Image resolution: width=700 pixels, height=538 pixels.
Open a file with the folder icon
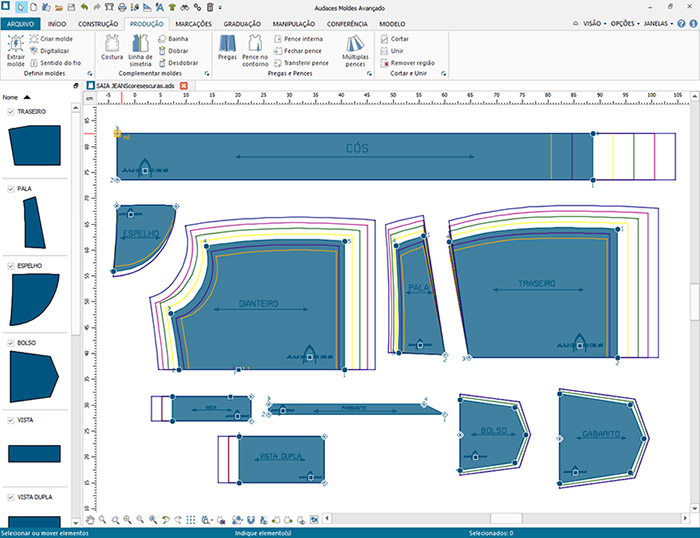click(58, 7)
